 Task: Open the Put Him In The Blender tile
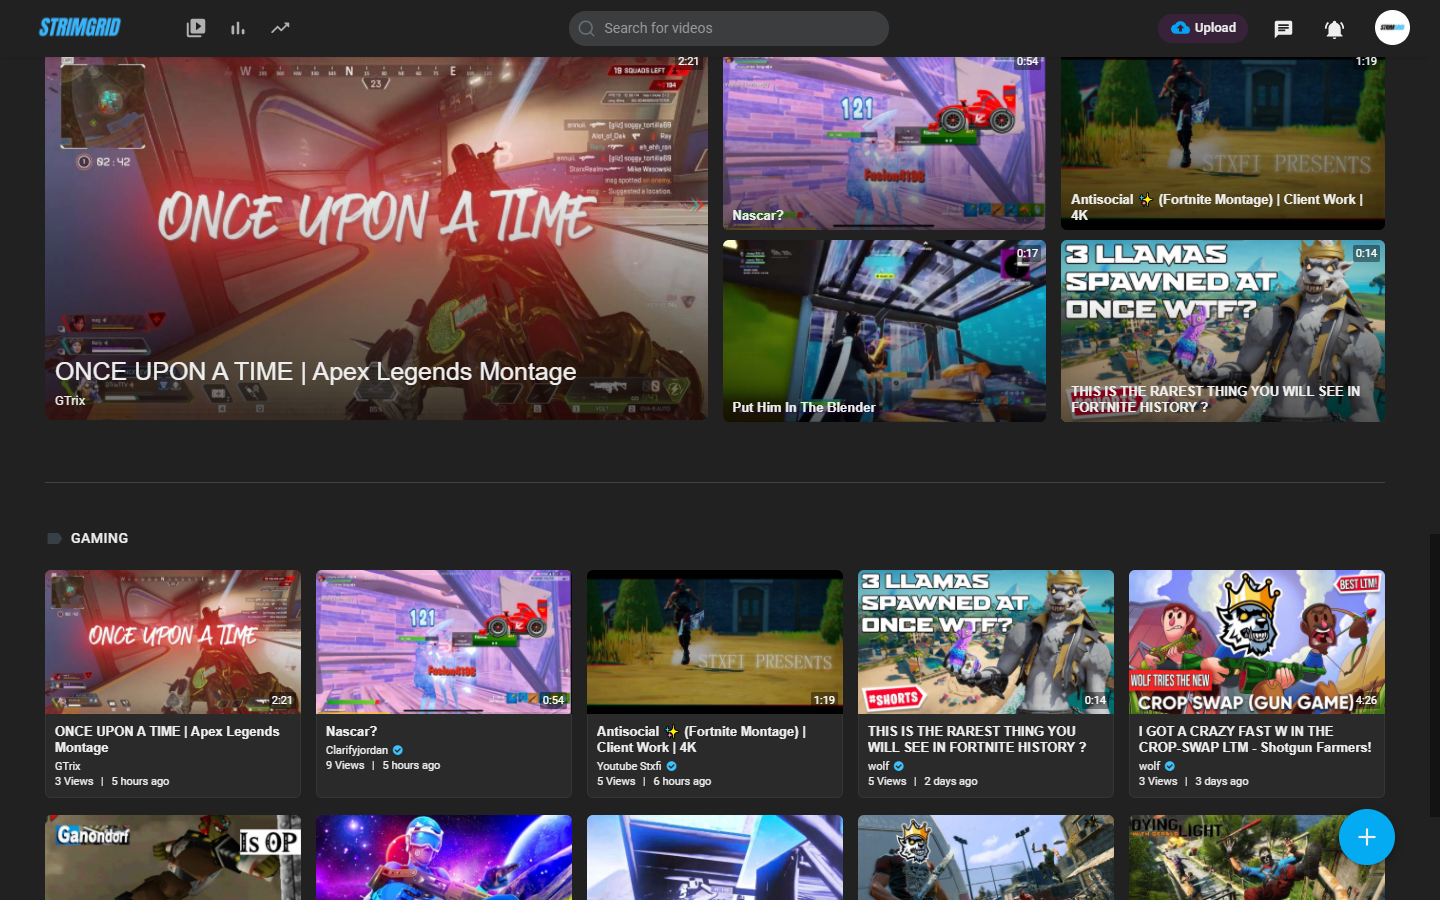(x=884, y=331)
